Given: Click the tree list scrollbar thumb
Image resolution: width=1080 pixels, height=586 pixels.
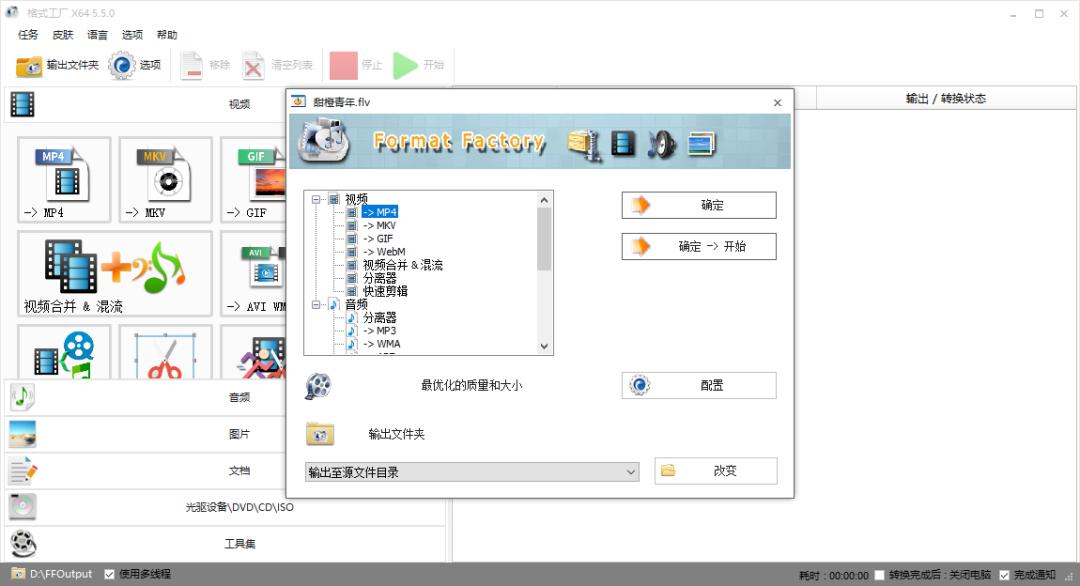Looking at the screenshot, I should (544, 239).
